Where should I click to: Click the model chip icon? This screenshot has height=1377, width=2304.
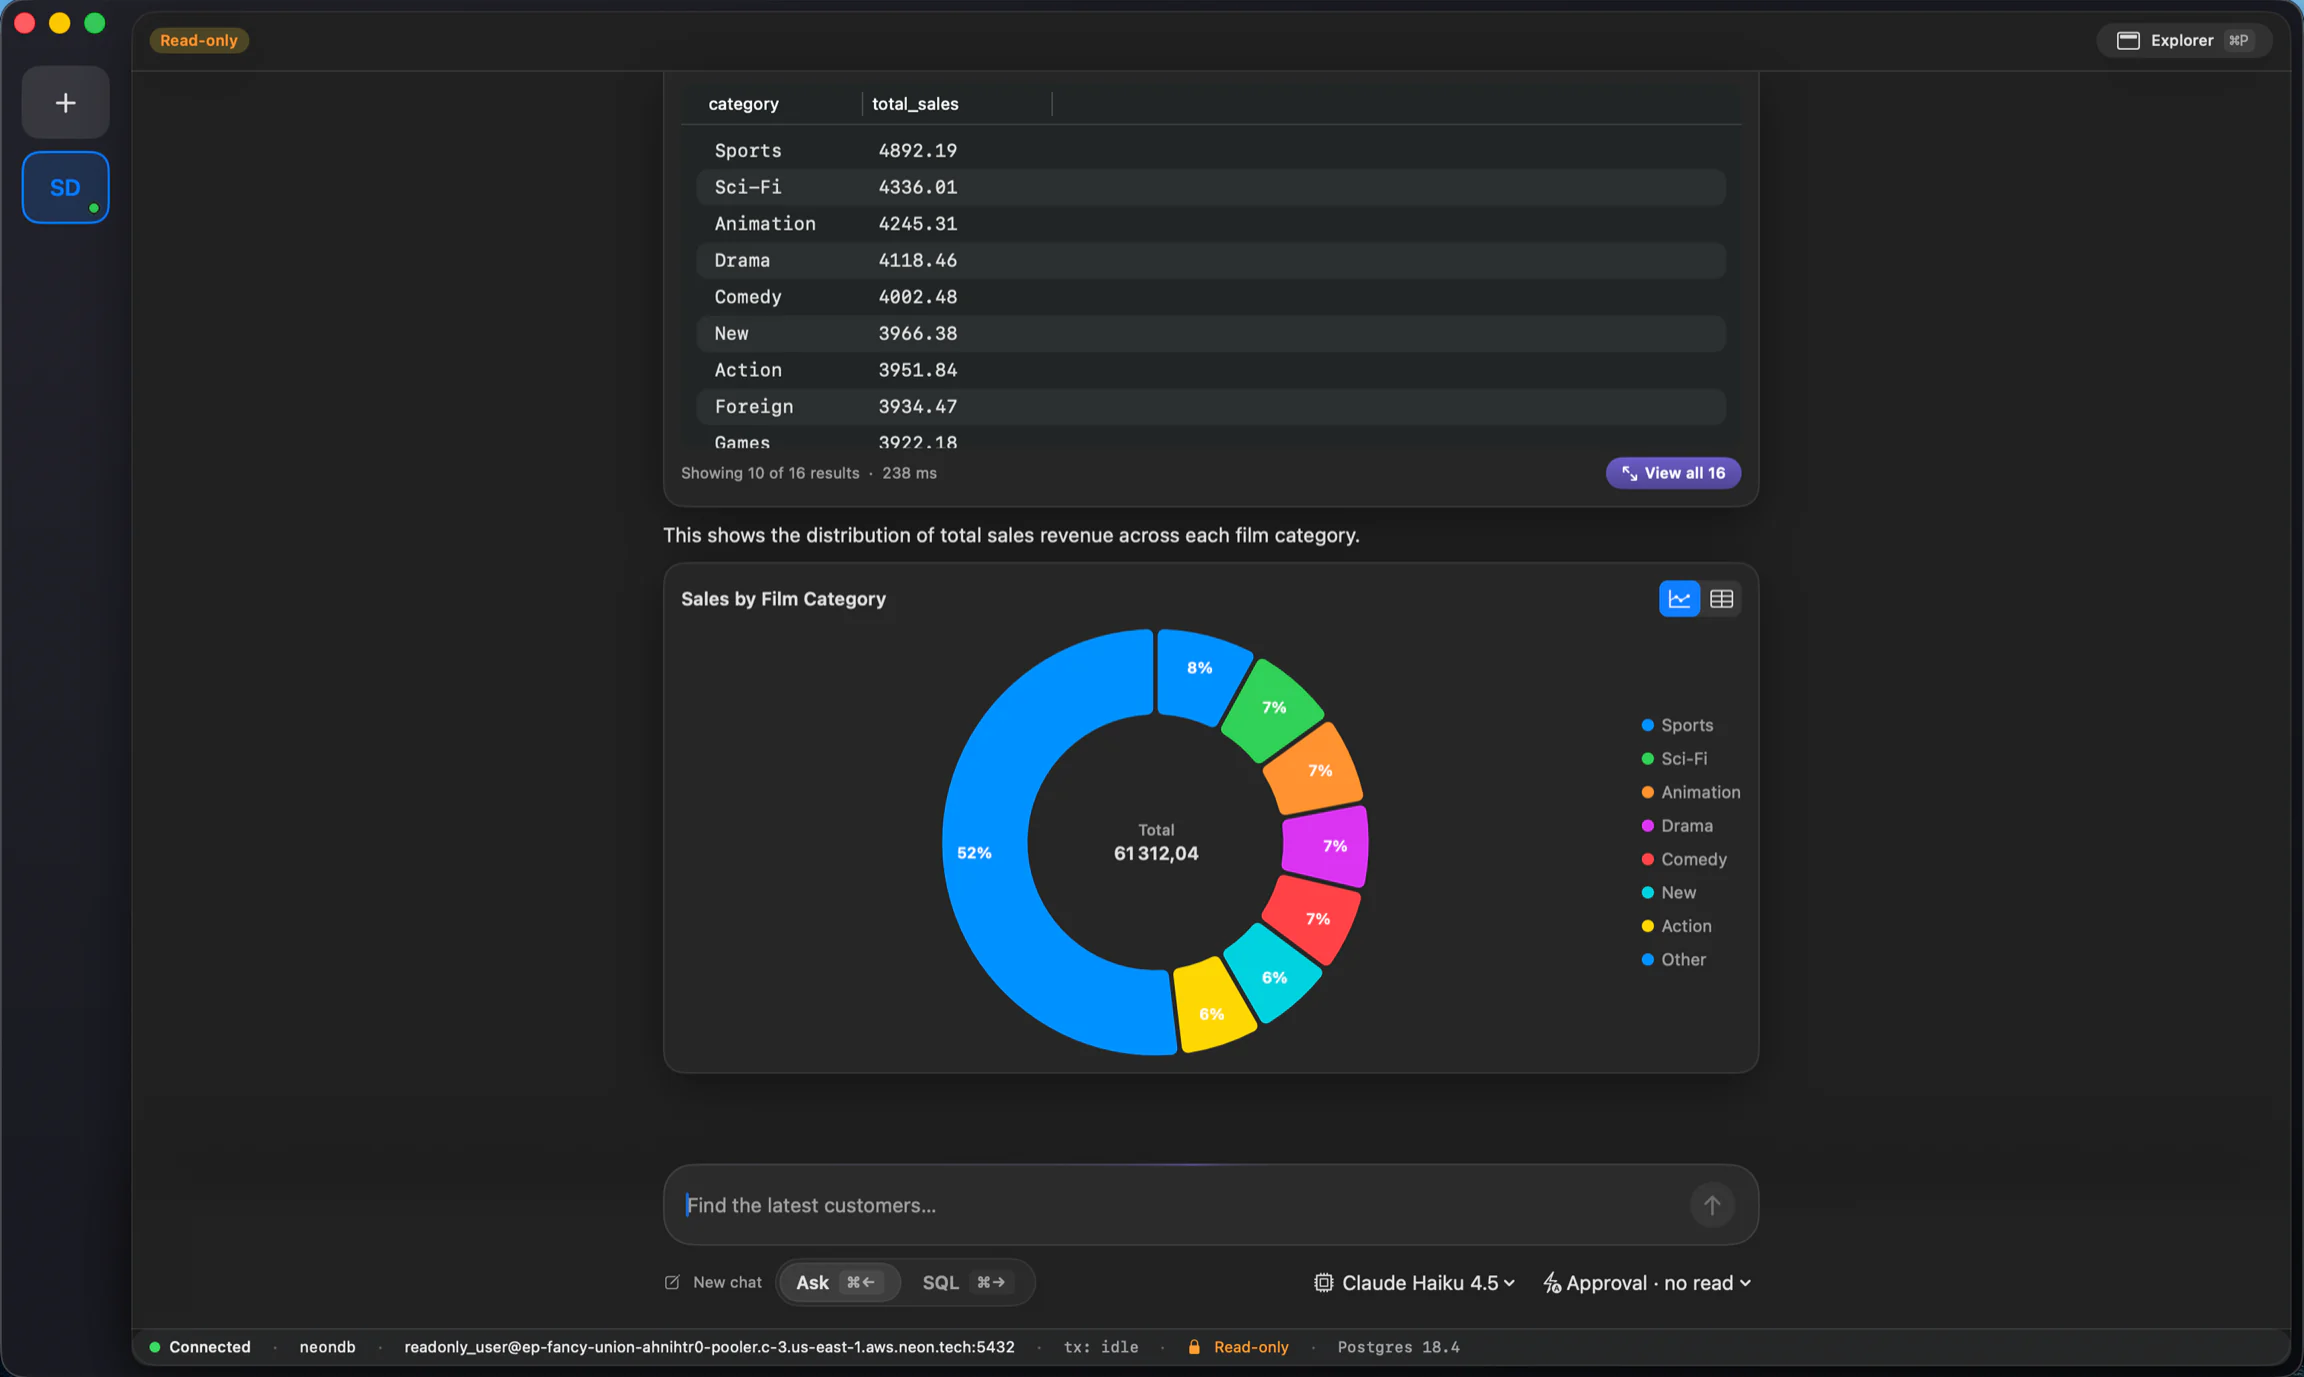[1323, 1283]
